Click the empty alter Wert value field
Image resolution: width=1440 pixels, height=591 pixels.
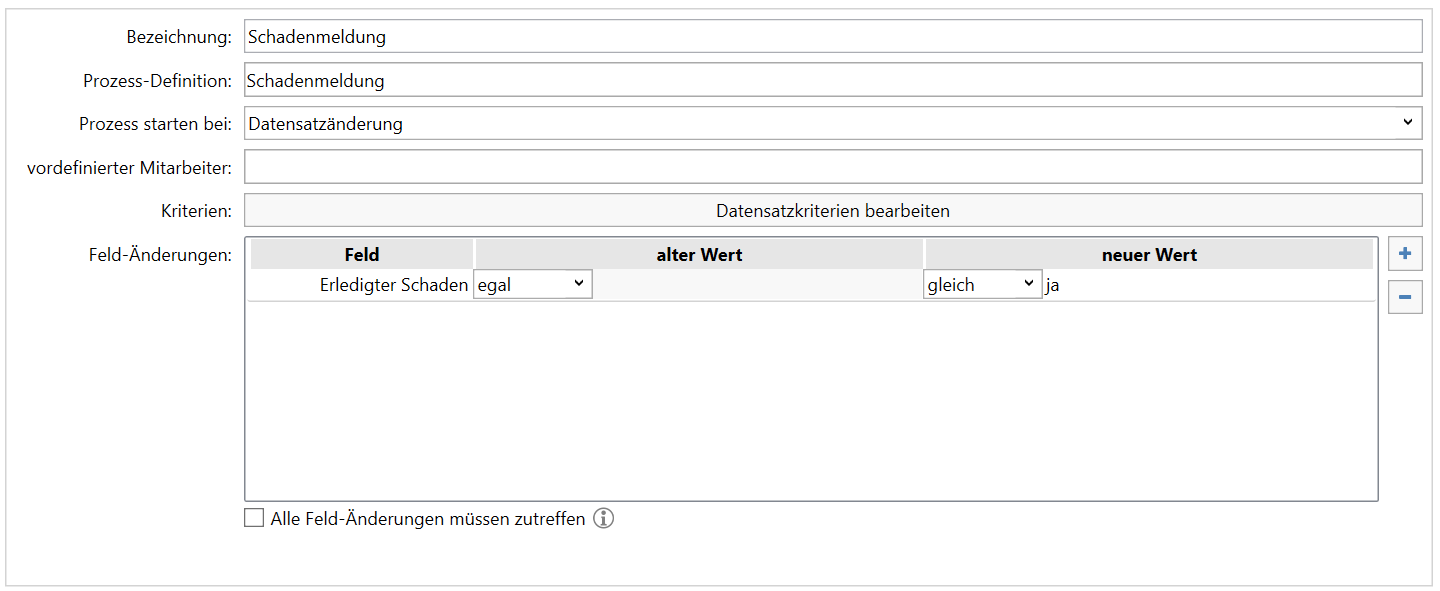758,285
